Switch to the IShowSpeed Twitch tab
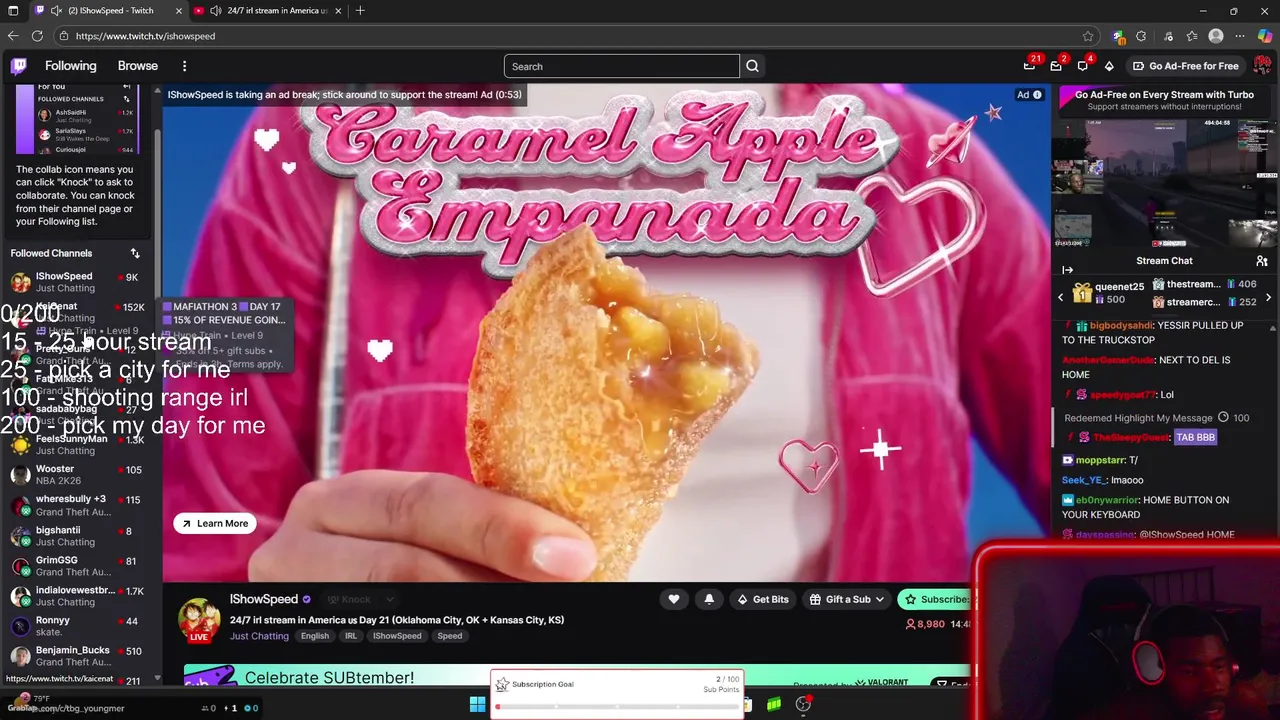 tap(110, 11)
